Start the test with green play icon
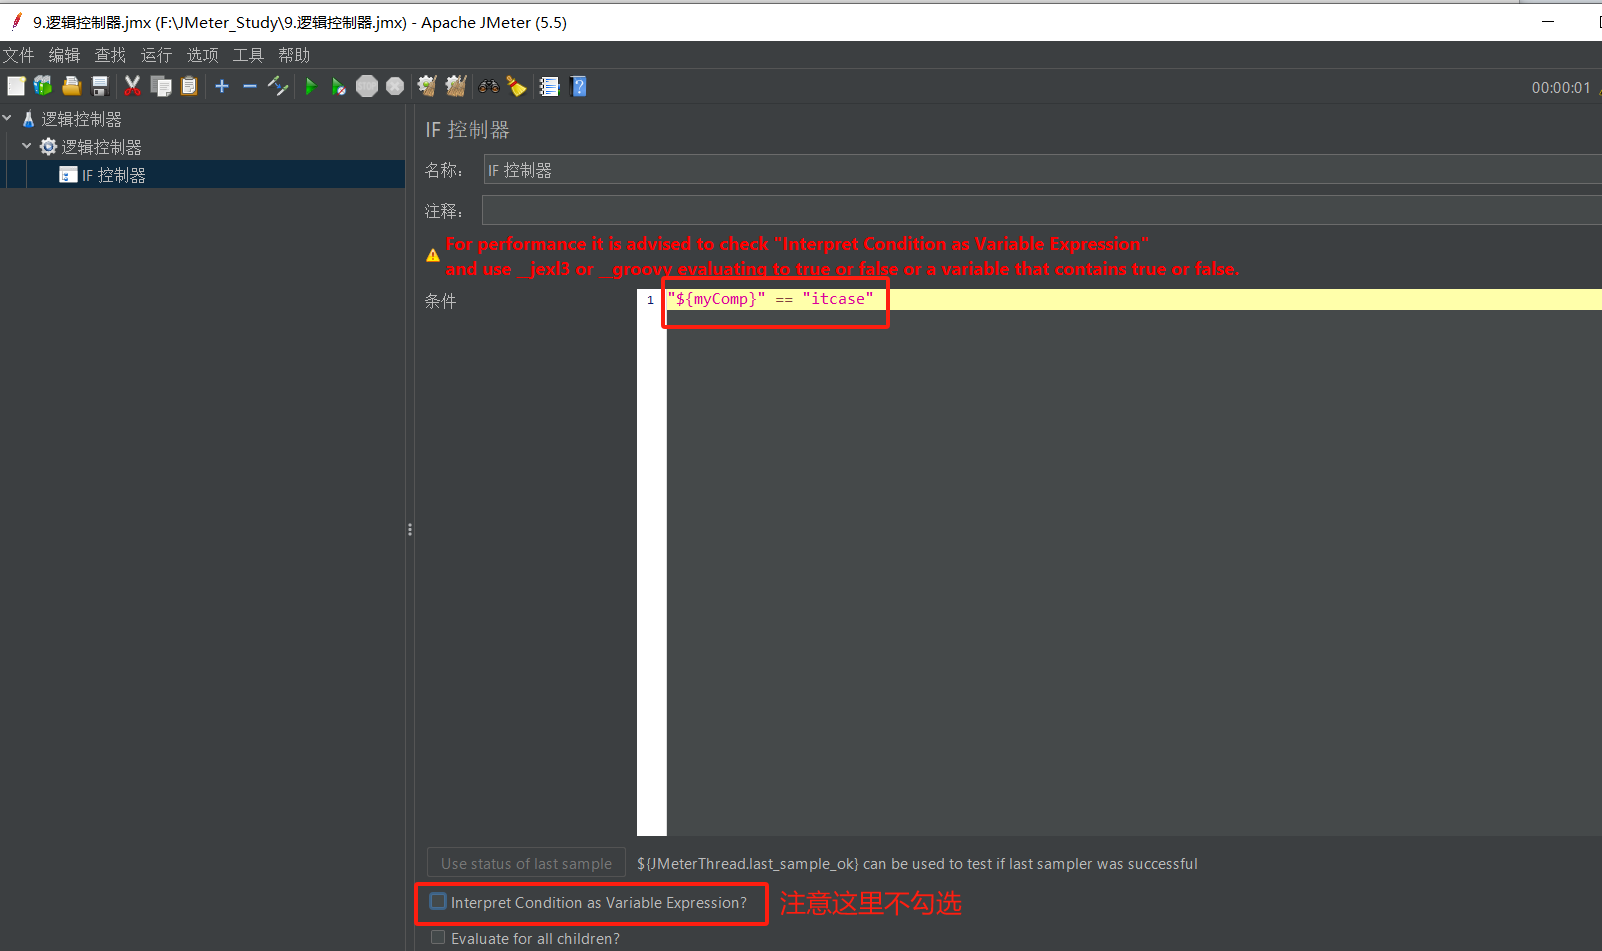 tap(311, 87)
